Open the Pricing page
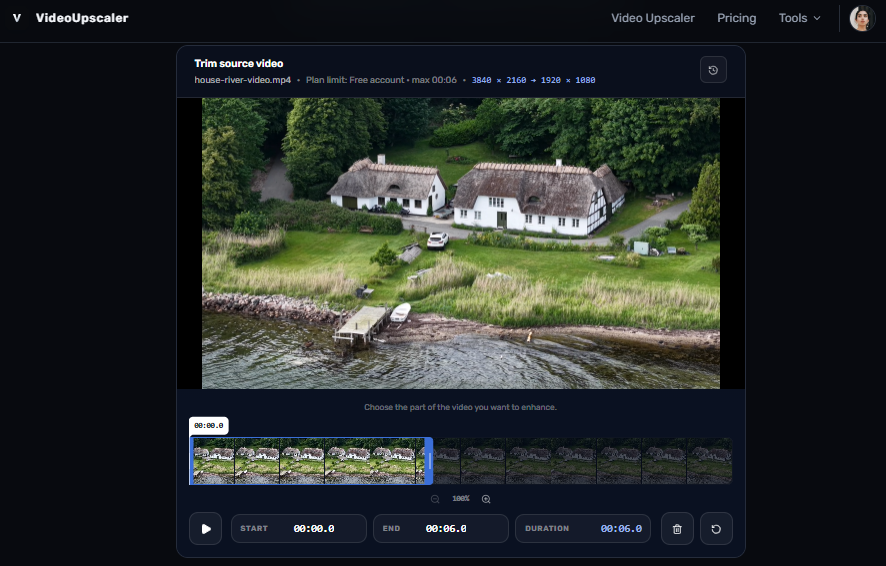The image size is (886, 566). tap(736, 18)
